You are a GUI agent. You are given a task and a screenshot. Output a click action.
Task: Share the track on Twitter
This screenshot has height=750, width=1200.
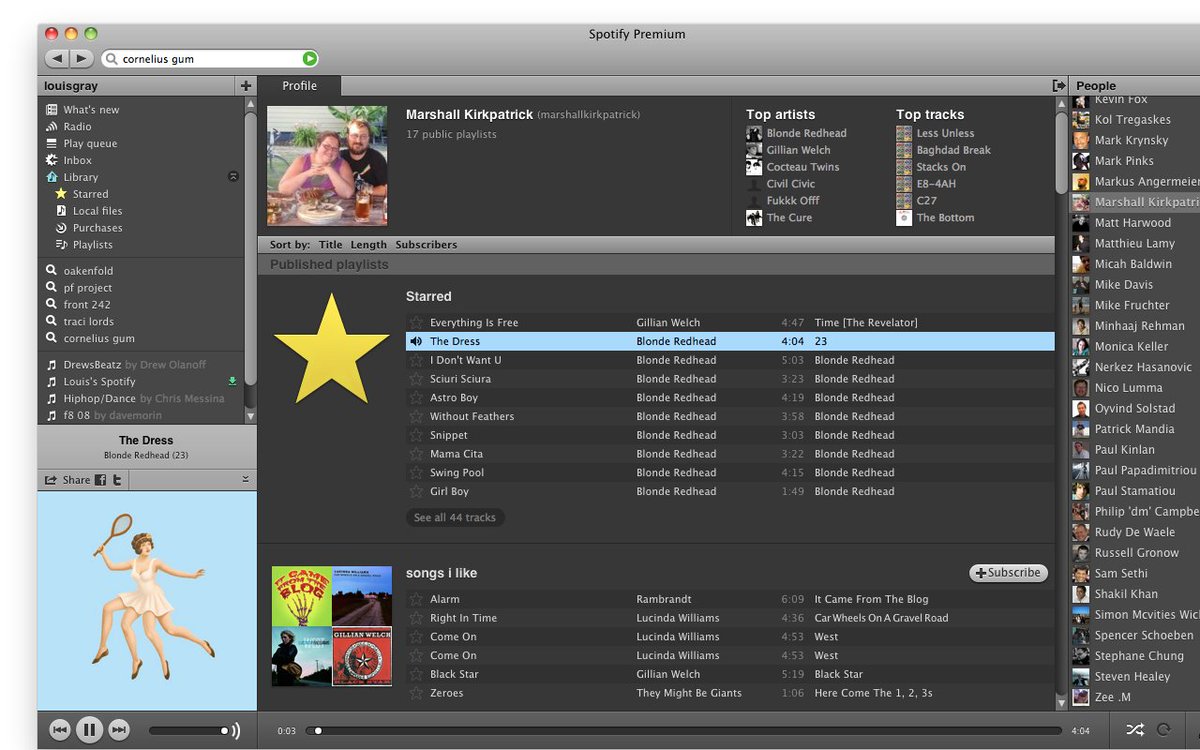117,480
